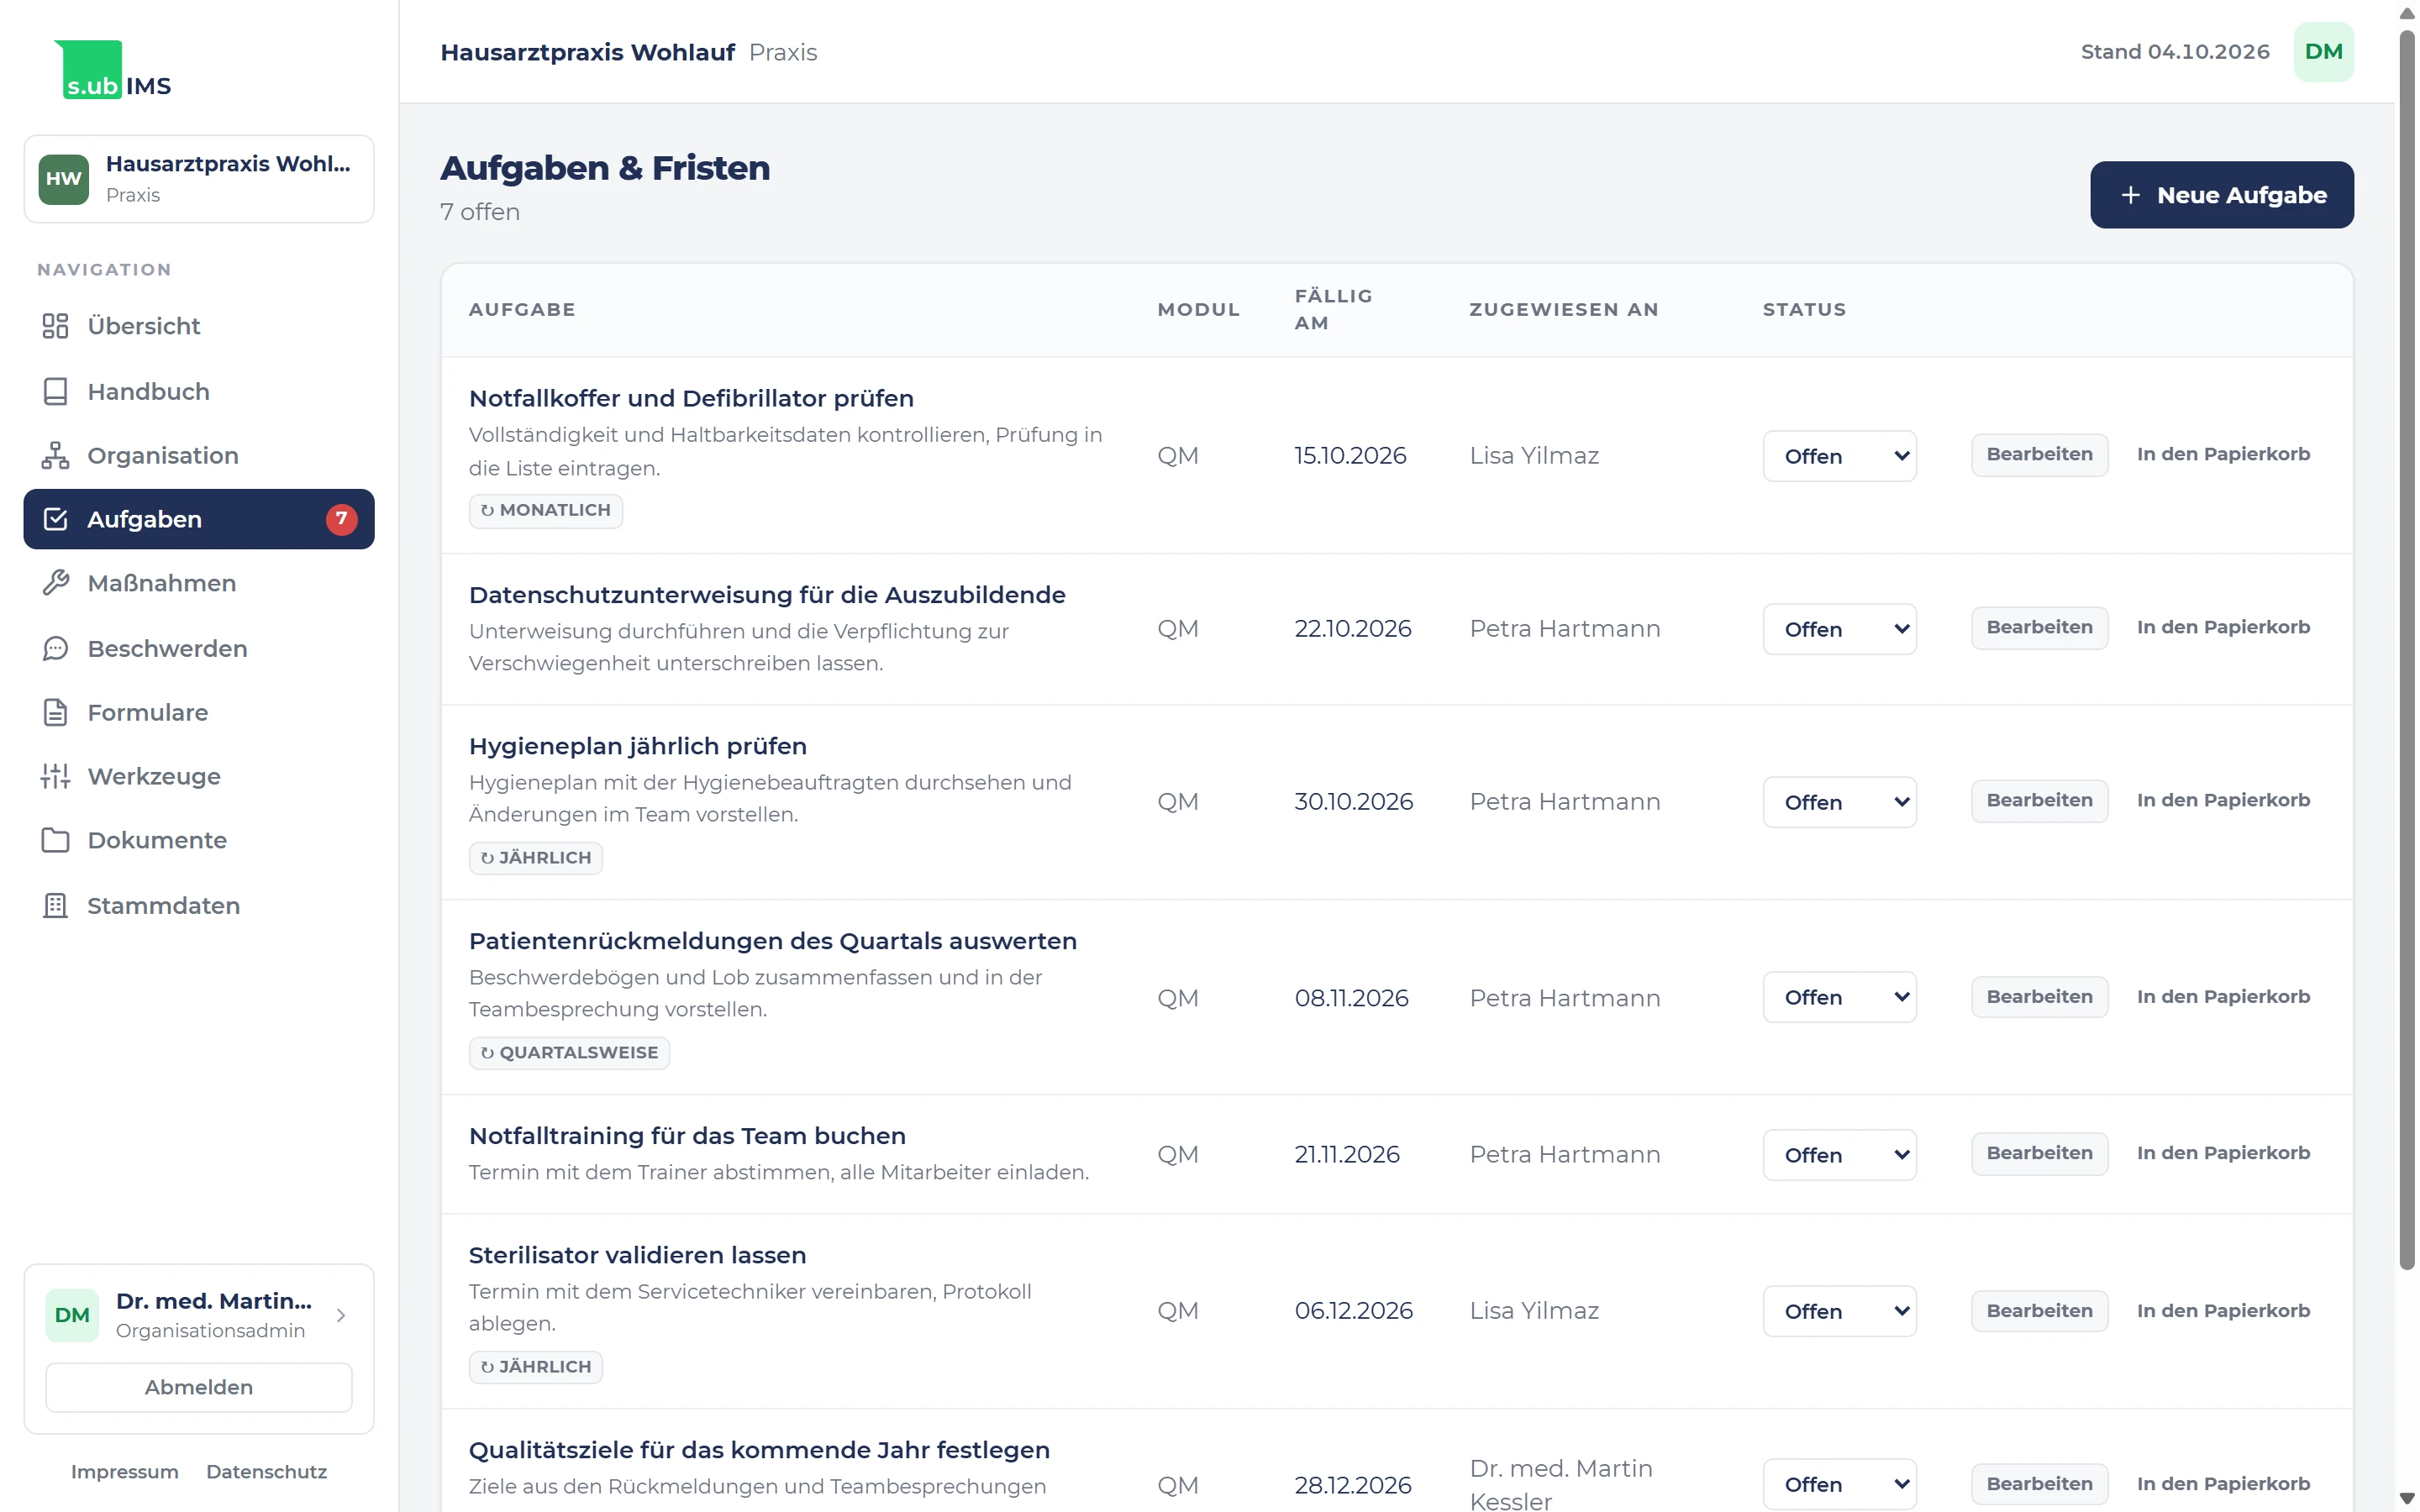
Task: Move Notfalltraining task to Papierkorb
Action: (2222, 1153)
